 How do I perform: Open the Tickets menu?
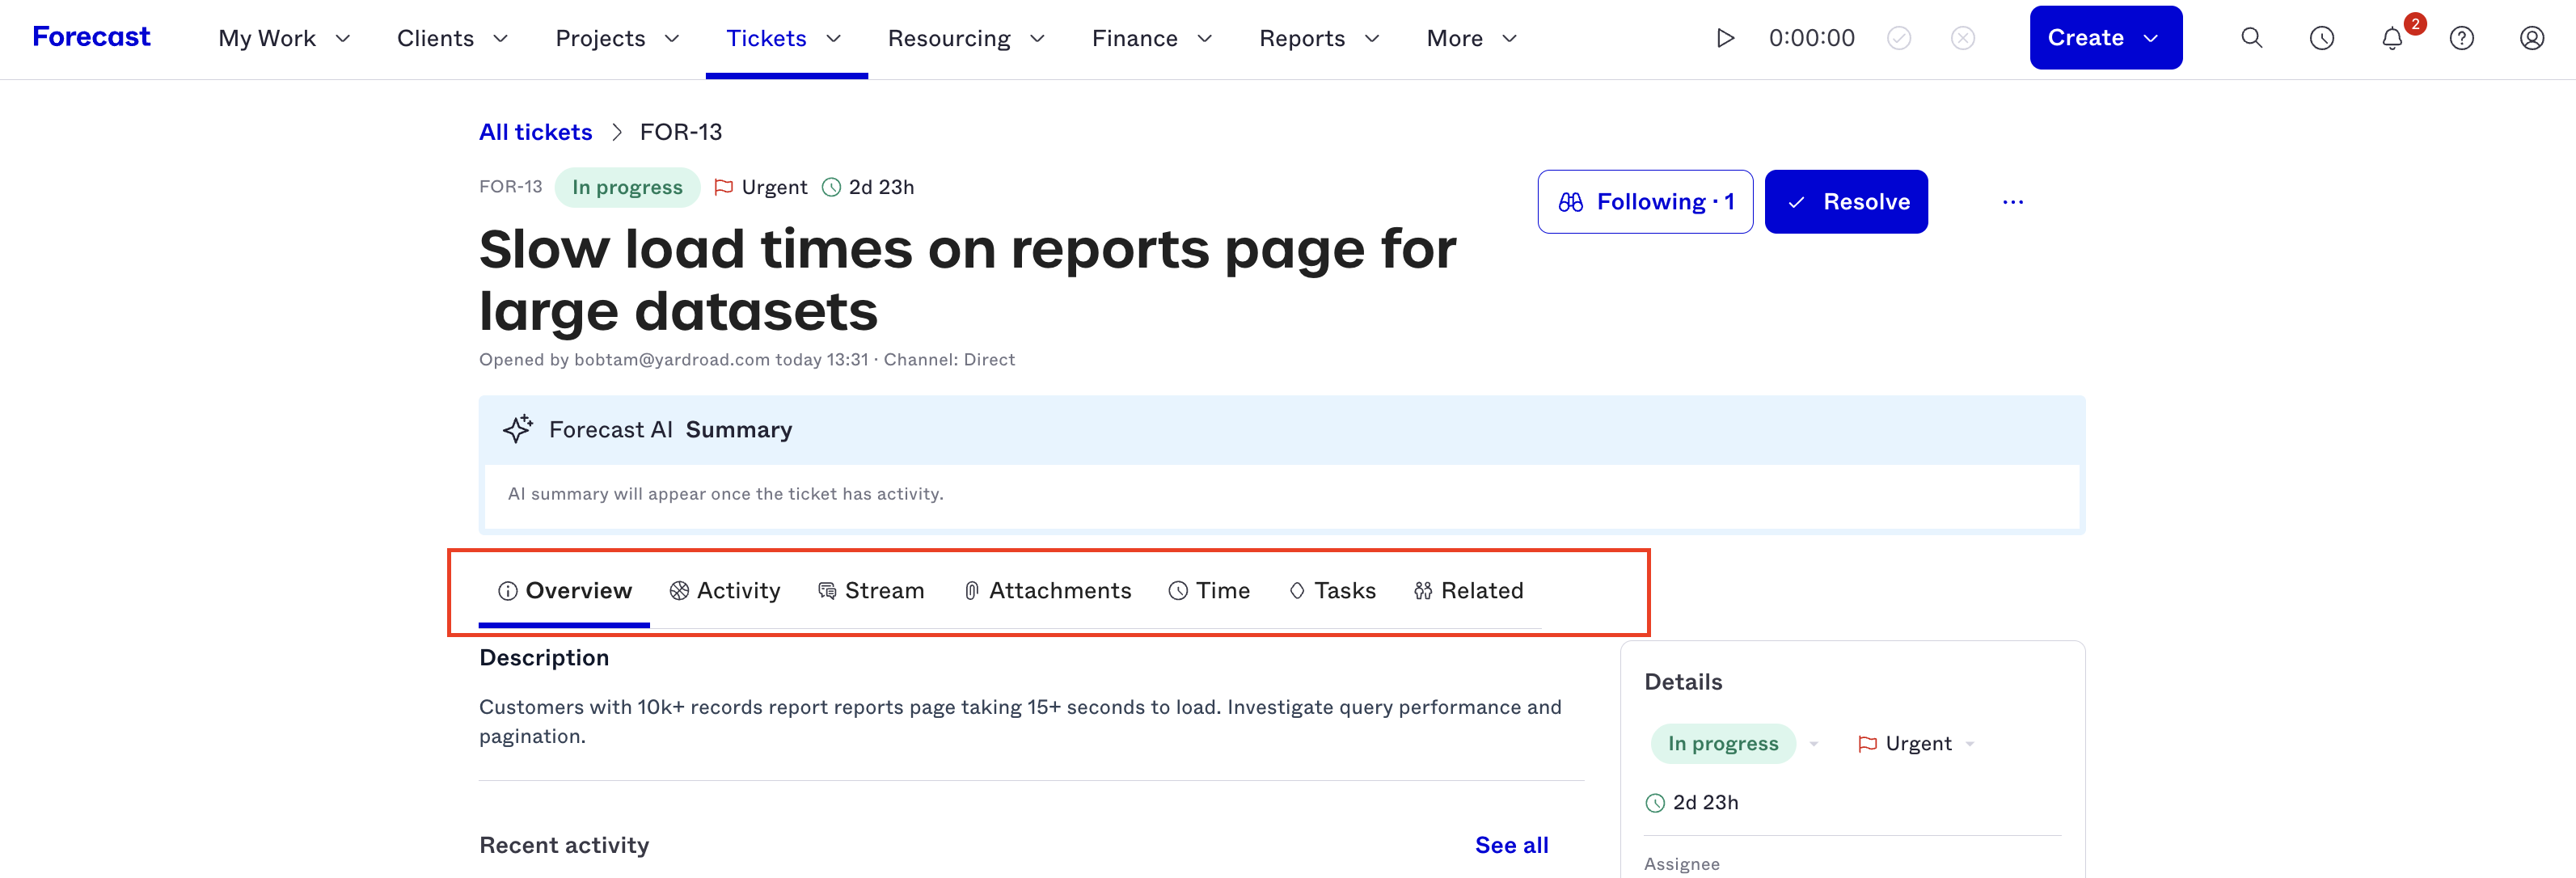coord(784,38)
